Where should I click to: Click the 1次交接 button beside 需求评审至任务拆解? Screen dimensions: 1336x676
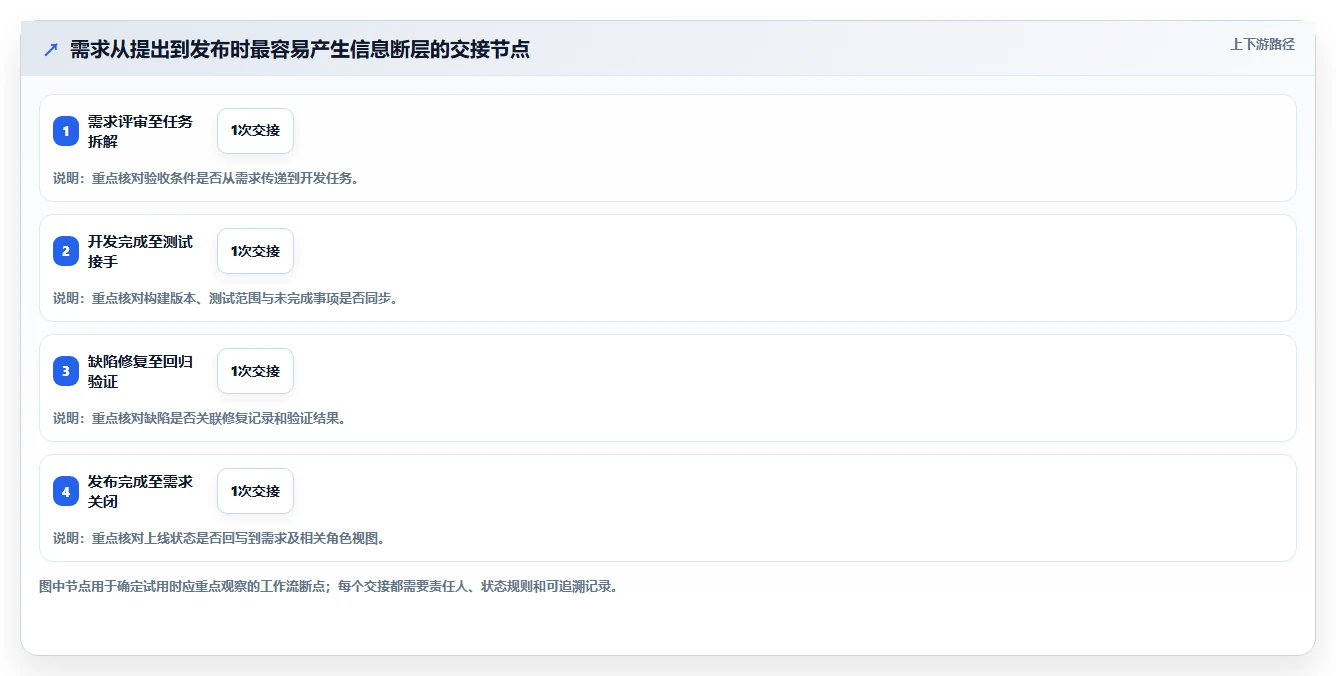click(255, 131)
